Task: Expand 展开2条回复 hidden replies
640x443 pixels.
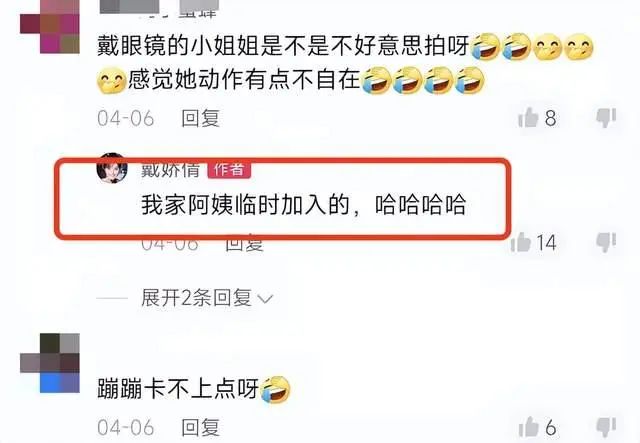Action: (196, 298)
